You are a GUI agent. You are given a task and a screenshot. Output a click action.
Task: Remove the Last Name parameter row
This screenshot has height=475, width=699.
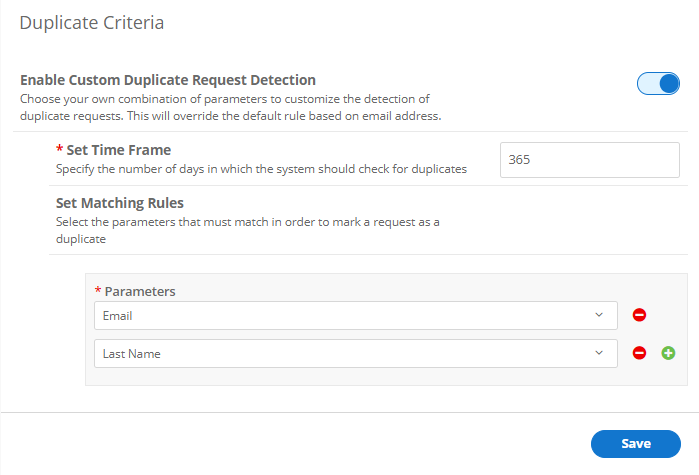coord(640,353)
